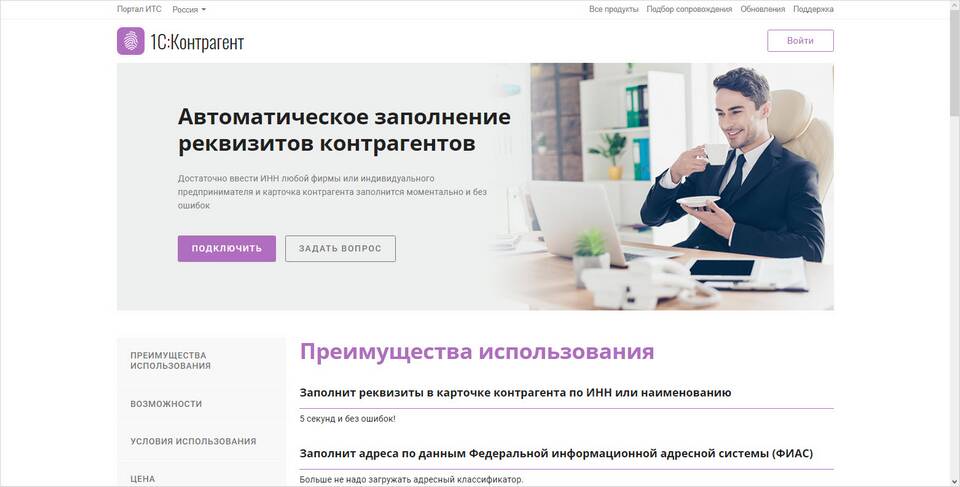Click the purple ПОДКЛЮЧИТЬ button
Viewport: 960px width, 487px height.
[x=227, y=249]
